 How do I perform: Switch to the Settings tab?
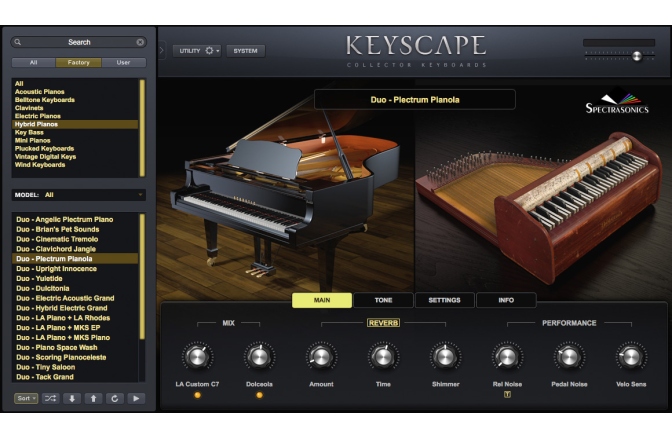coord(444,300)
